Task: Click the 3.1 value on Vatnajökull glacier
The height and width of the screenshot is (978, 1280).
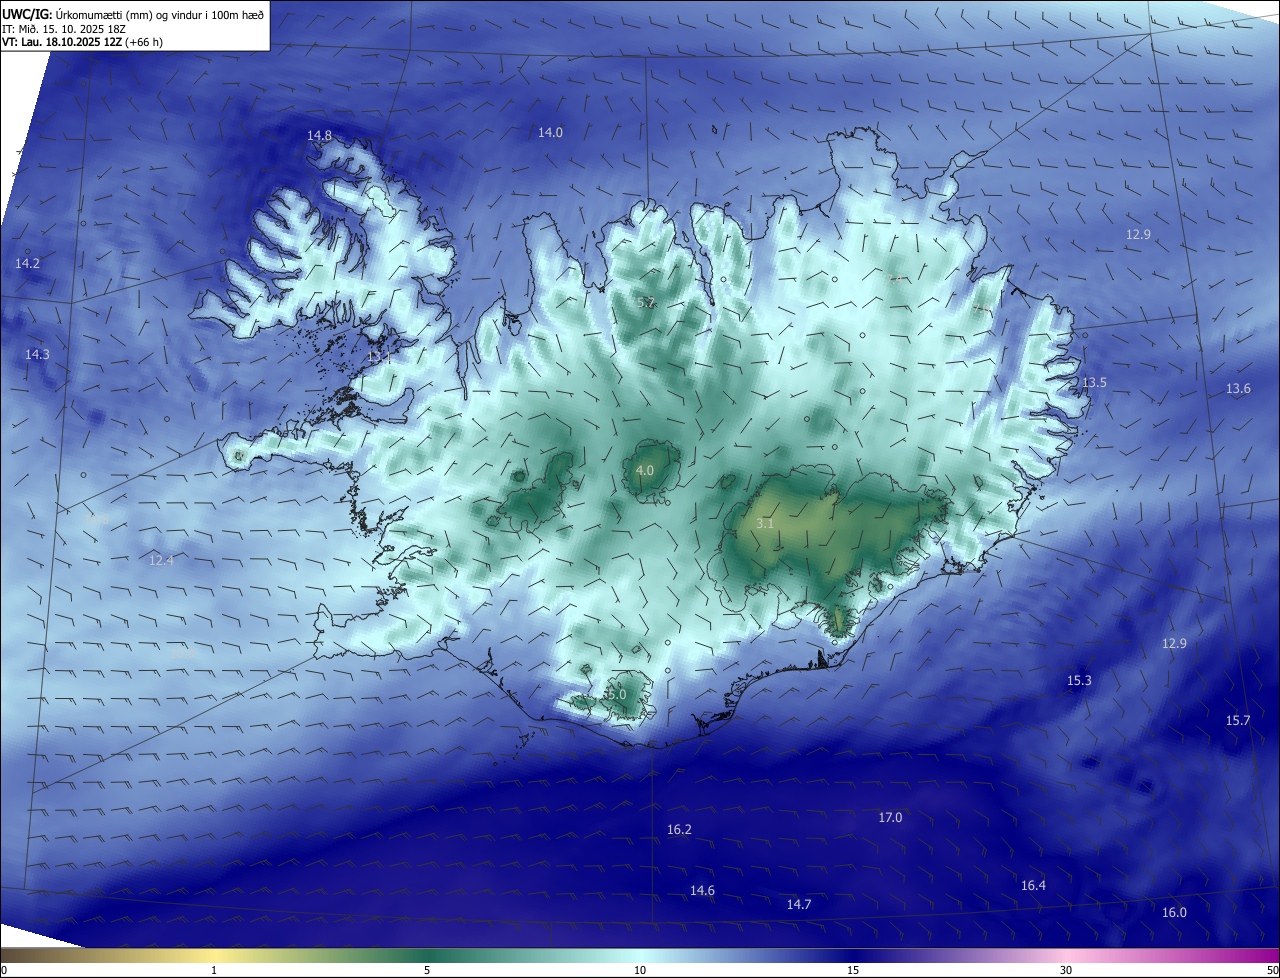Action: 765,523
